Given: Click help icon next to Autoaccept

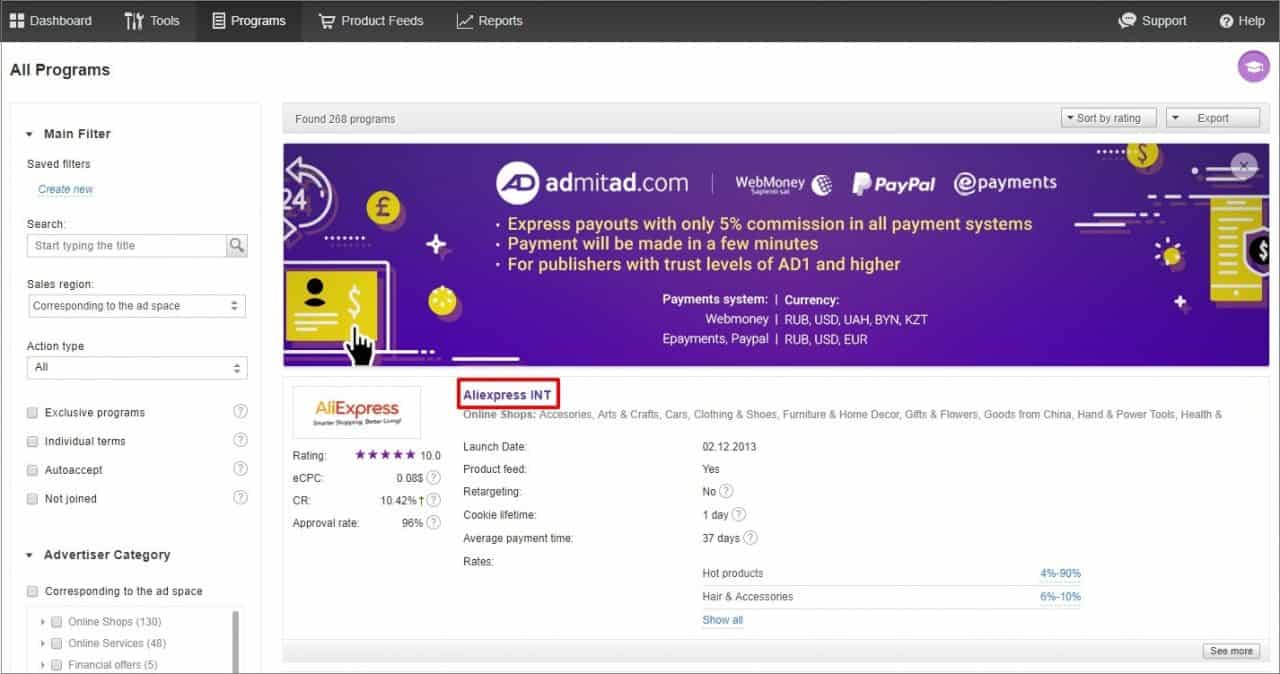Looking at the screenshot, I should click(240, 469).
